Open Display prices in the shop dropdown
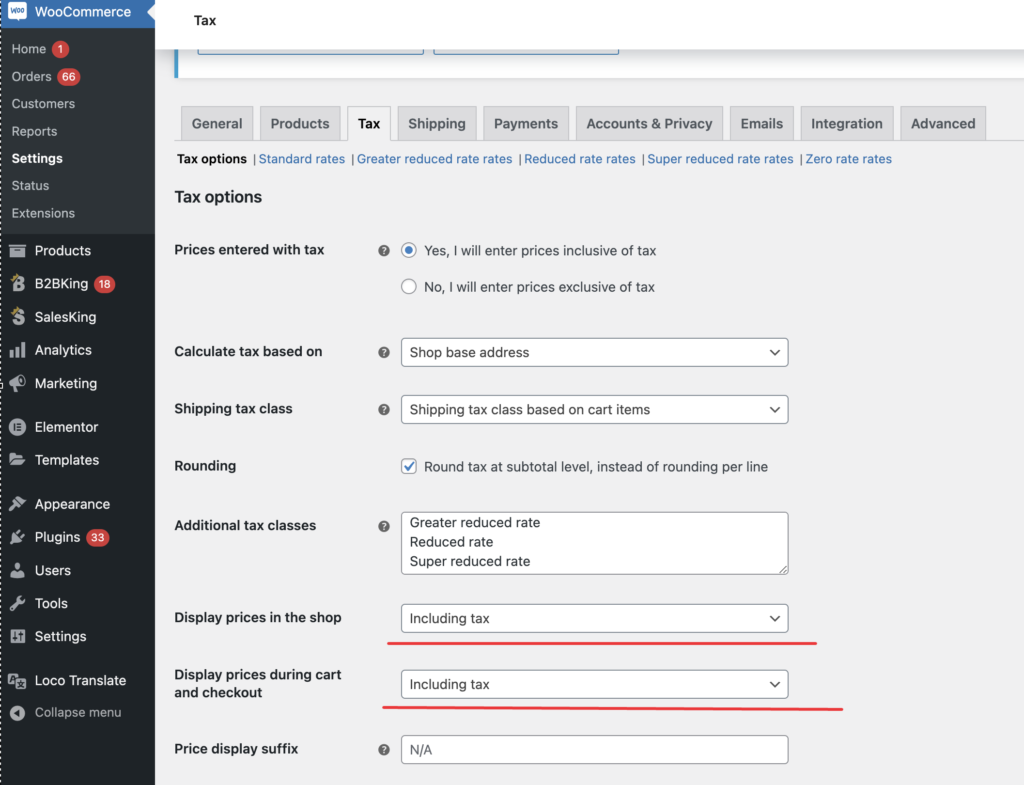 click(594, 618)
